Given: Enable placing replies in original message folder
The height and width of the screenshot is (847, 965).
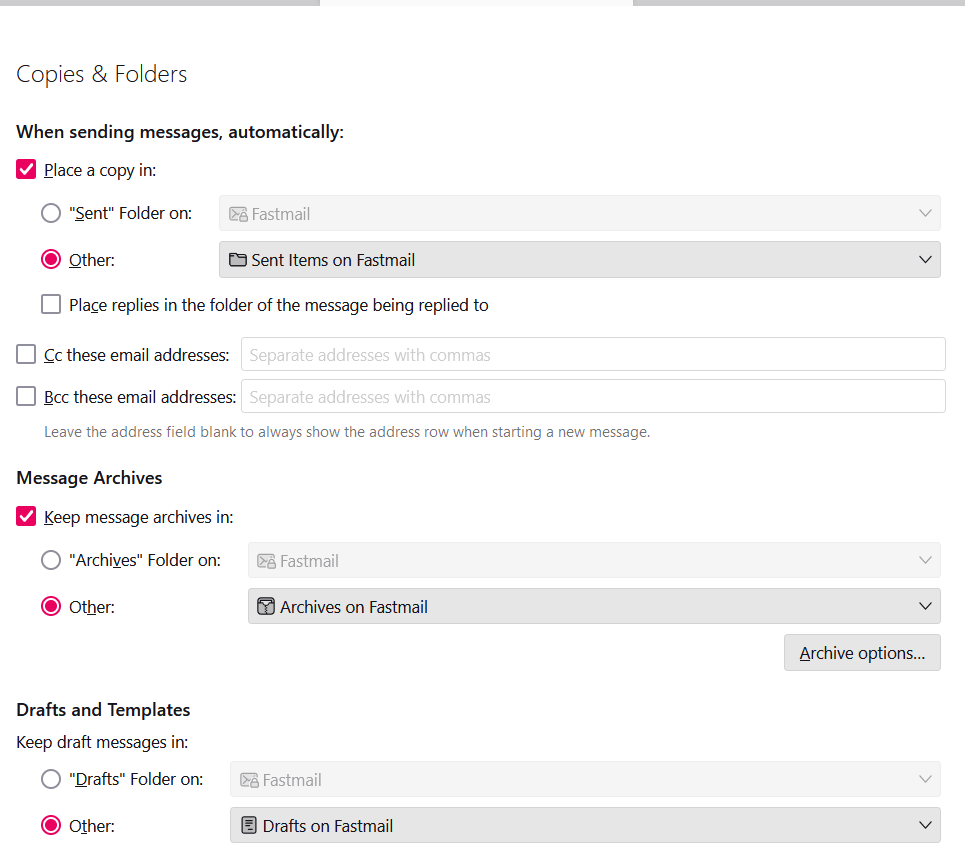Looking at the screenshot, I should (51, 305).
